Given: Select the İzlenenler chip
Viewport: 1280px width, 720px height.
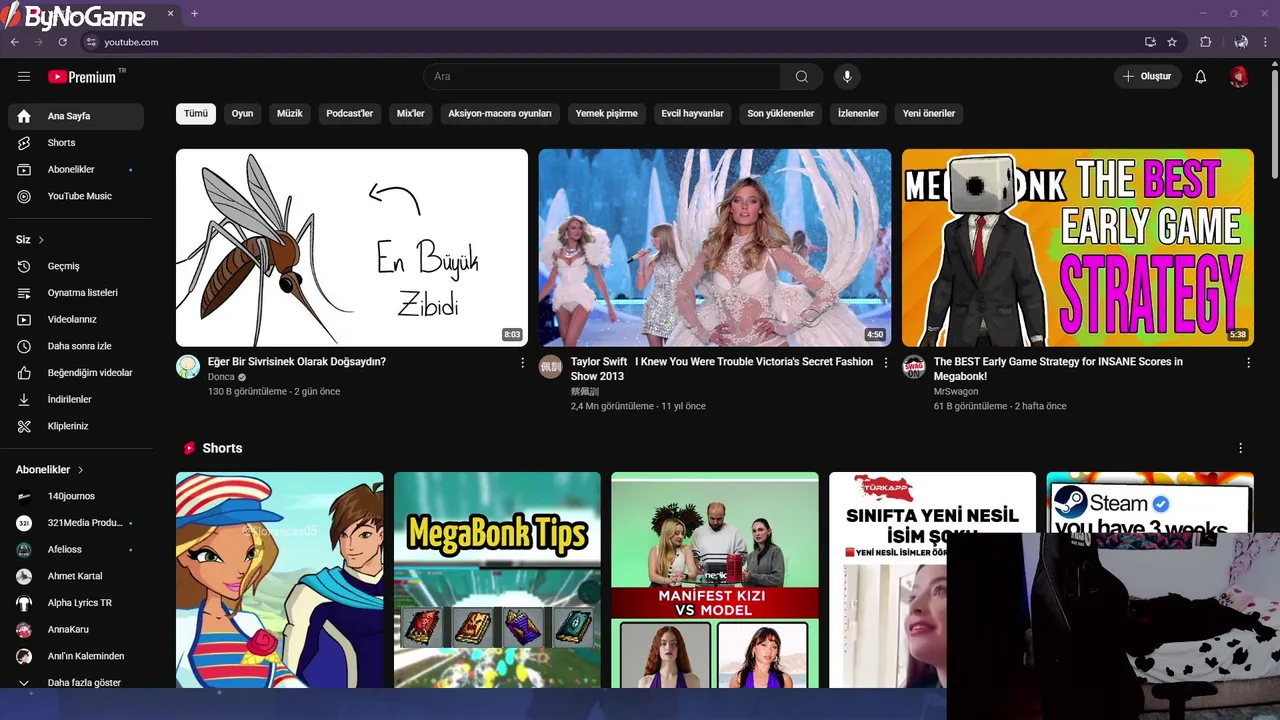Looking at the screenshot, I should [858, 114].
